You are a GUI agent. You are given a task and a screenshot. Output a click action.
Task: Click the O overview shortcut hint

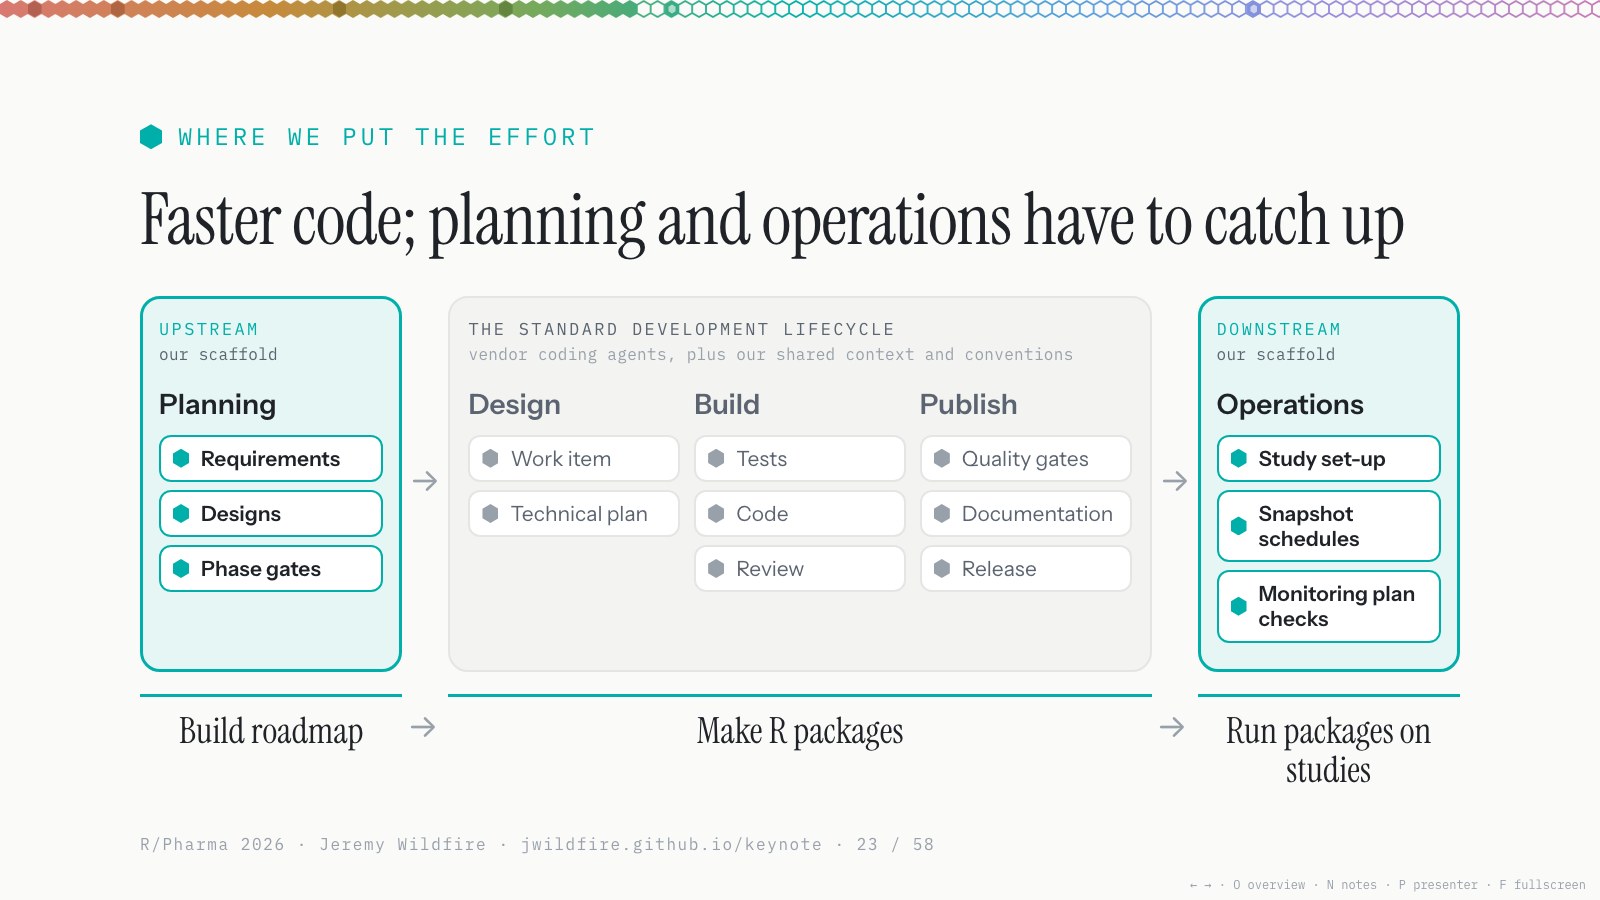pyautogui.click(x=1269, y=885)
